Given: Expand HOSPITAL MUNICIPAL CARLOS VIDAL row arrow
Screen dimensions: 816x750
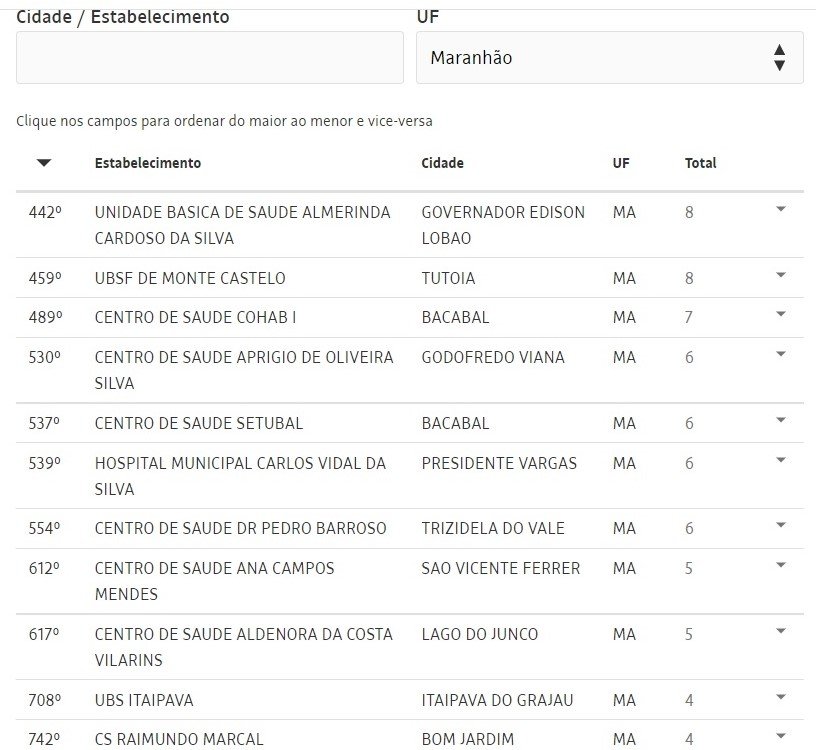Looking at the screenshot, I should click(780, 460).
